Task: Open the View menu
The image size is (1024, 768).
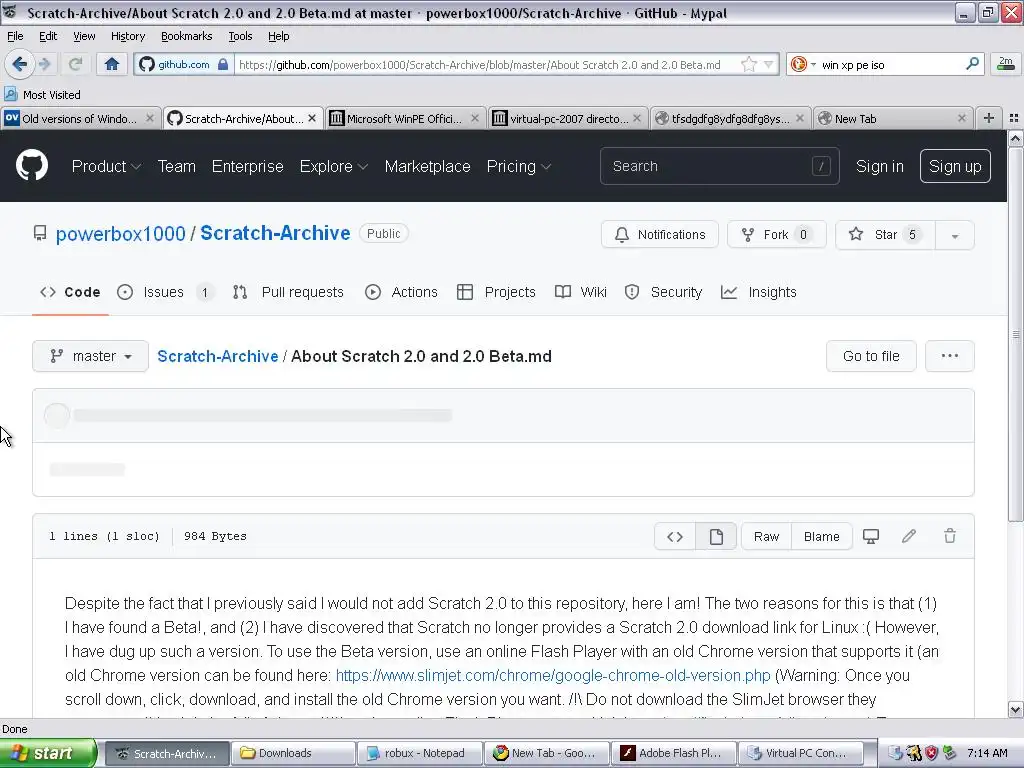Action: 84,36
